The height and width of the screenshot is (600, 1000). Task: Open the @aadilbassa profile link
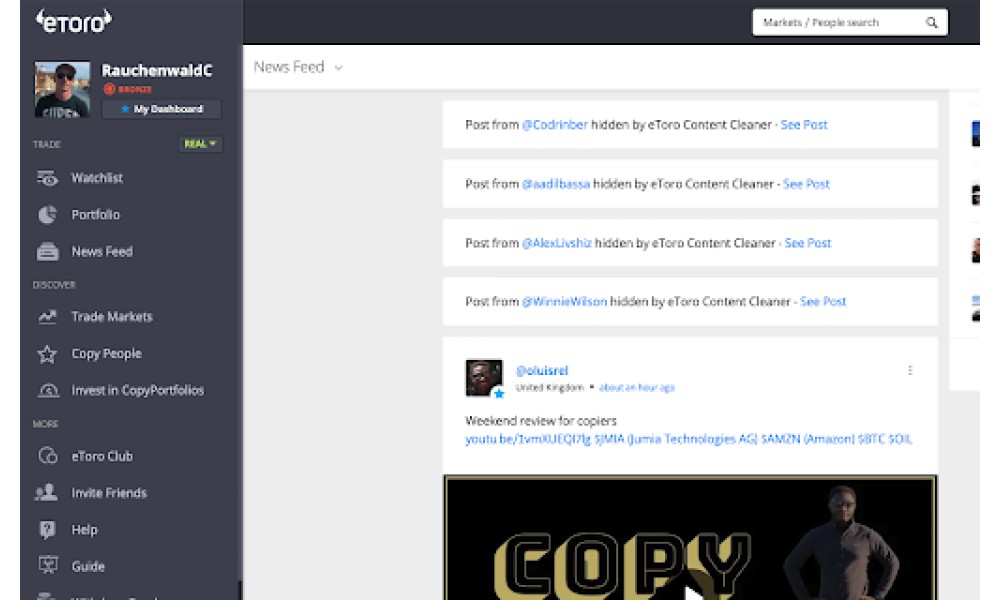pyautogui.click(x=556, y=184)
